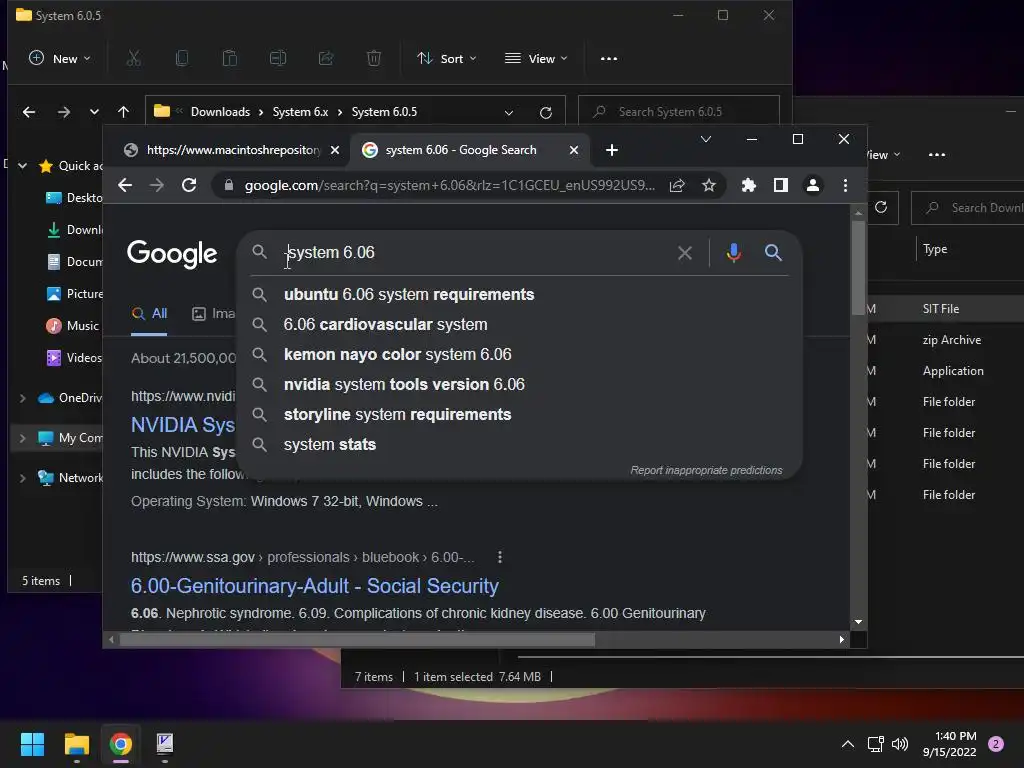Expand the OneDrive tree node
This screenshot has width=1024, height=768.
tap(22, 398)
